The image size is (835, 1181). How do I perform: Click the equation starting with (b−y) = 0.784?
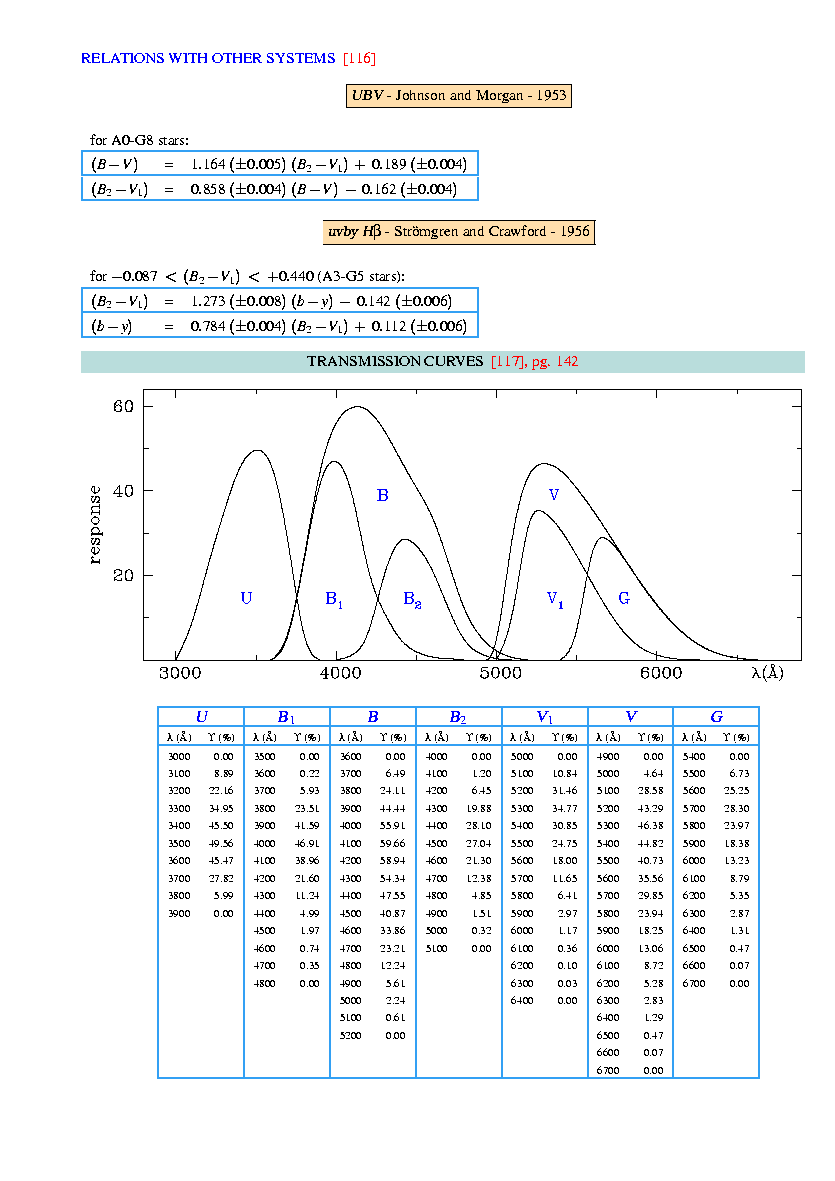279,326
